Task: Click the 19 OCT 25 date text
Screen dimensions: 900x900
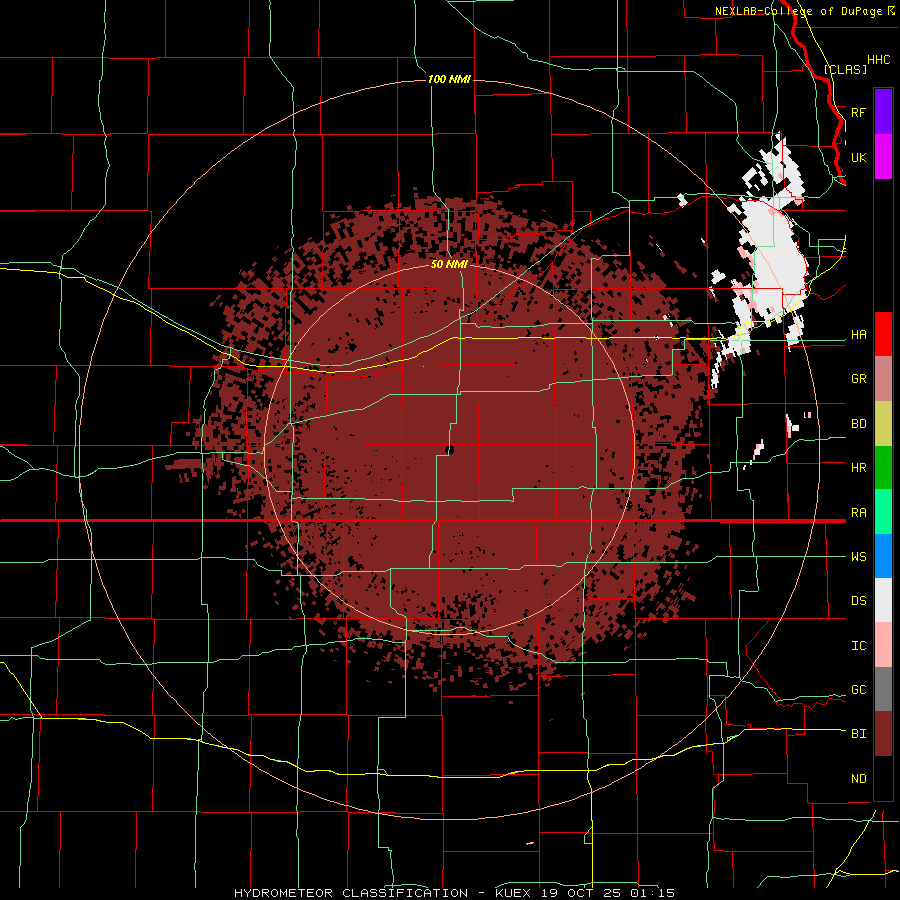Action: pyautogui.click(x=583, y=893)
